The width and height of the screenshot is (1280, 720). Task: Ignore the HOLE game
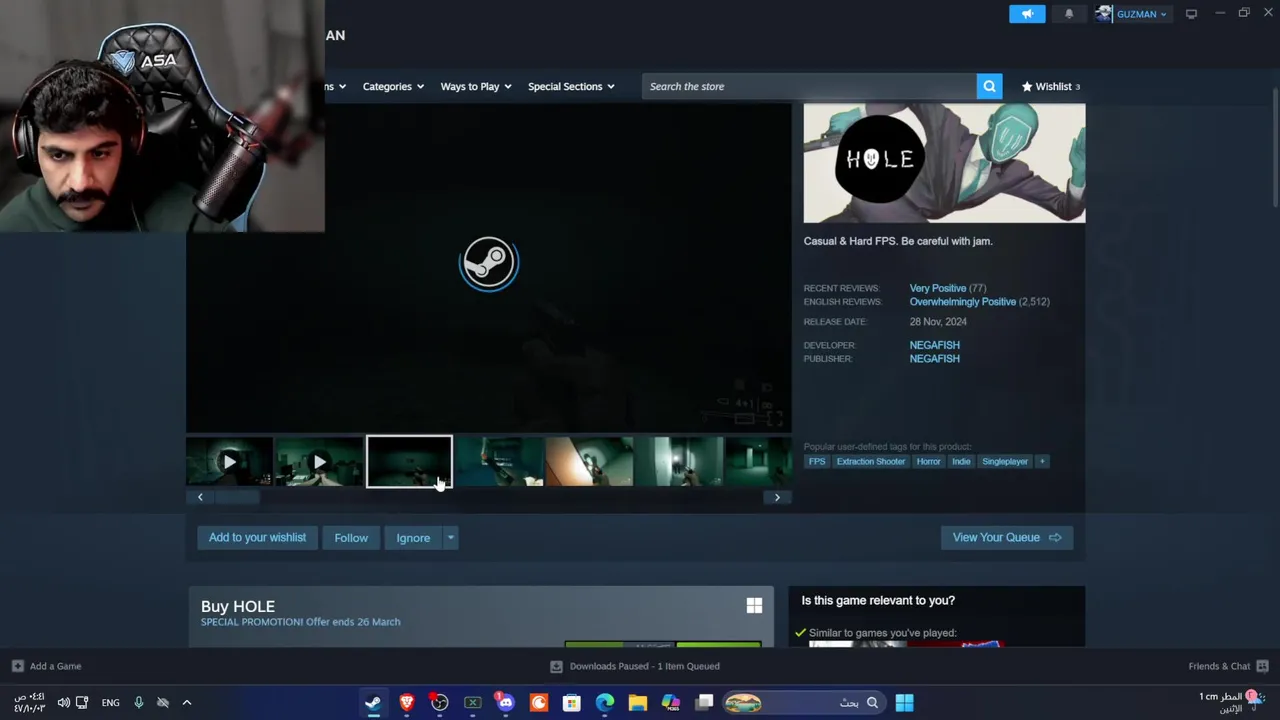[413, 538]
